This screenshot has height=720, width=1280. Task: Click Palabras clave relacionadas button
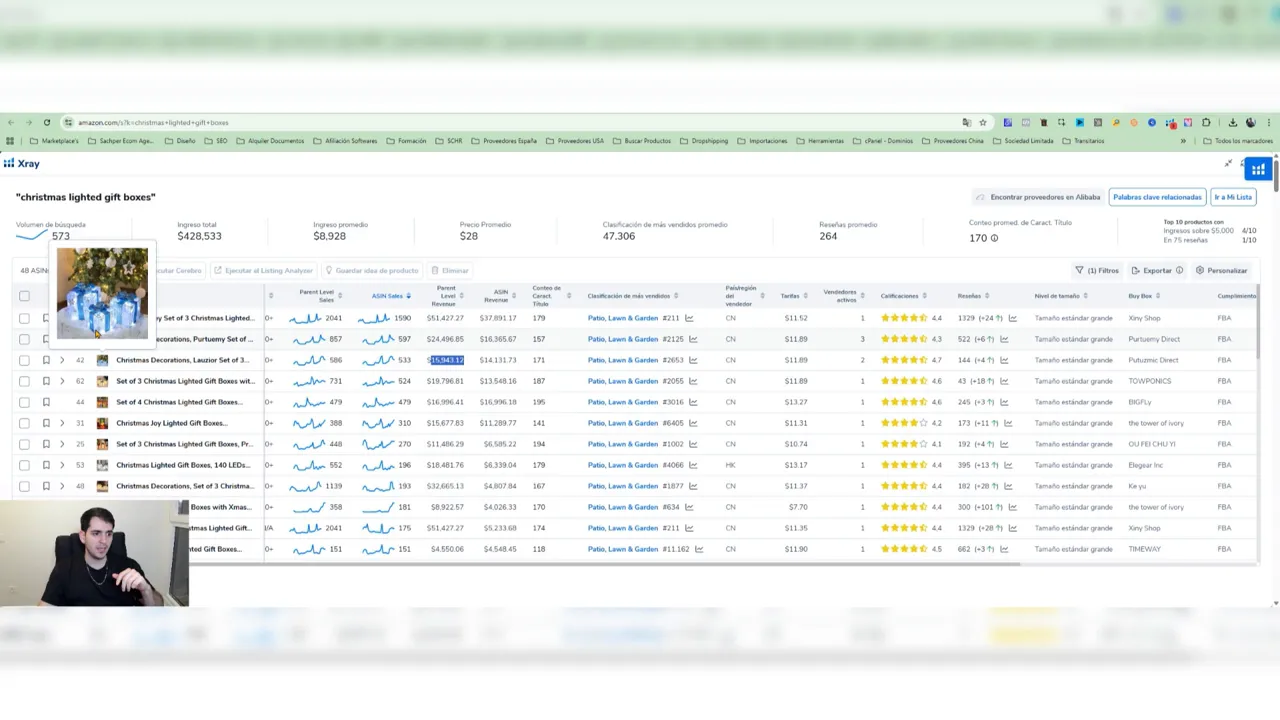click(1156, 197)
